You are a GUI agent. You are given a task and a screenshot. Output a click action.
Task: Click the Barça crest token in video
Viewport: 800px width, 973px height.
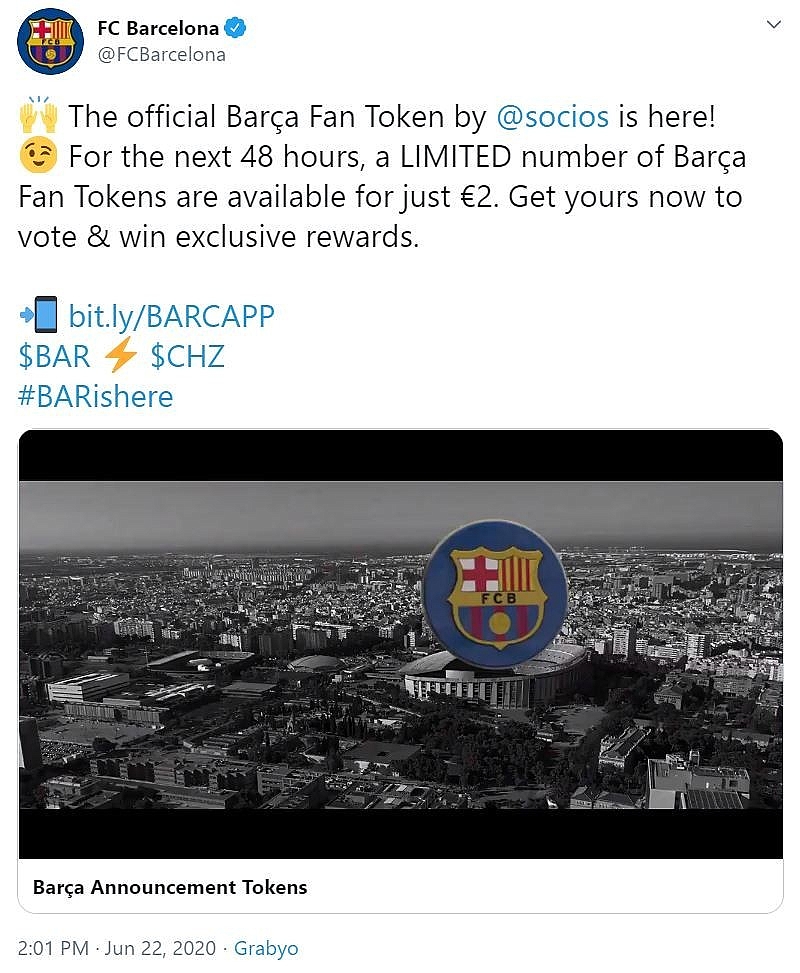(x=496, y=594)
